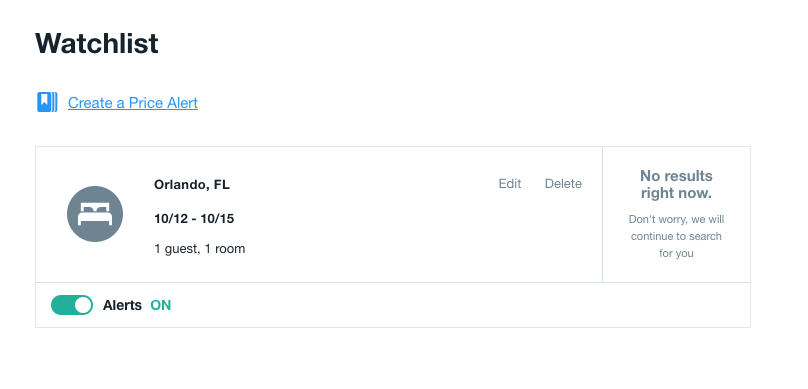Screen dimensions: 808x389
Task: Click the Alerts label beside the switch
Action: point(122,306)
